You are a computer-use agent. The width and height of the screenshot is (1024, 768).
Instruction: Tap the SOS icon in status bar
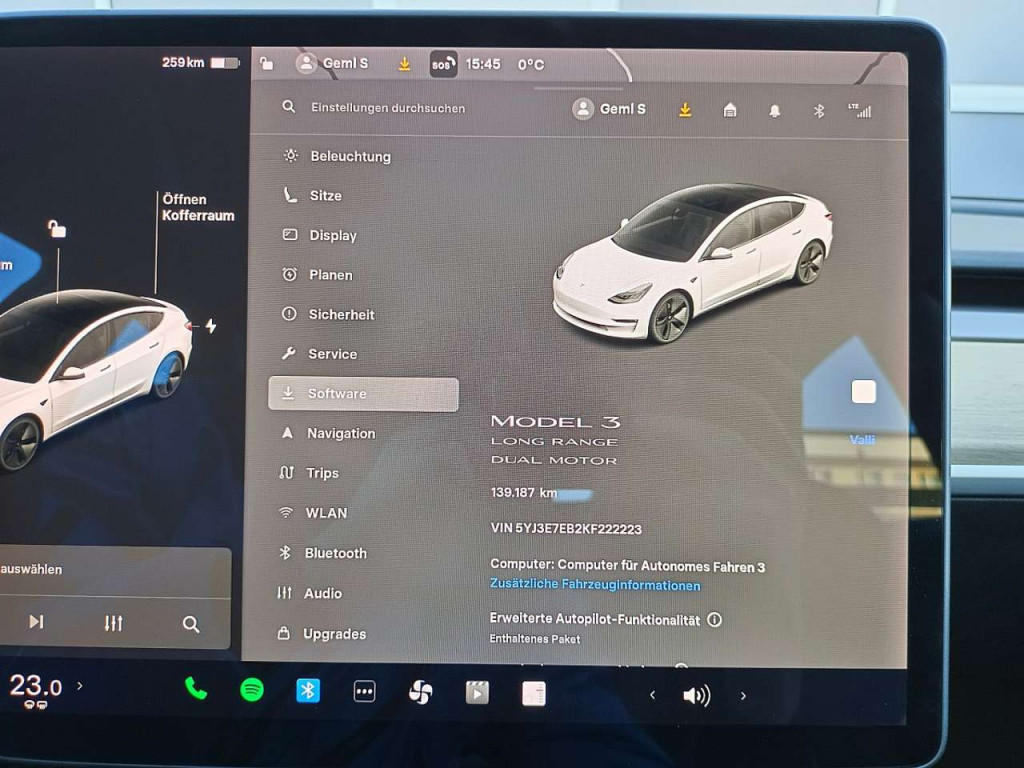443,64
